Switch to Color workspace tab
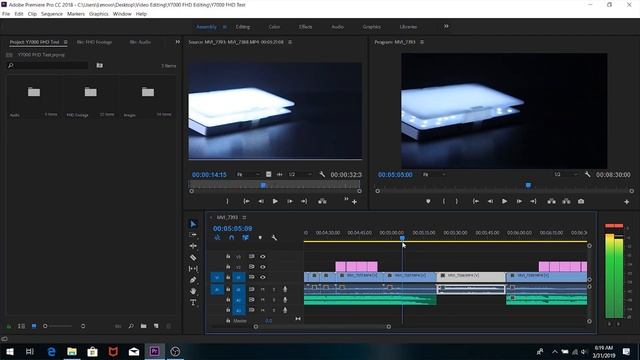The height and width of the screenshot is (360, 640). point(274,27)
